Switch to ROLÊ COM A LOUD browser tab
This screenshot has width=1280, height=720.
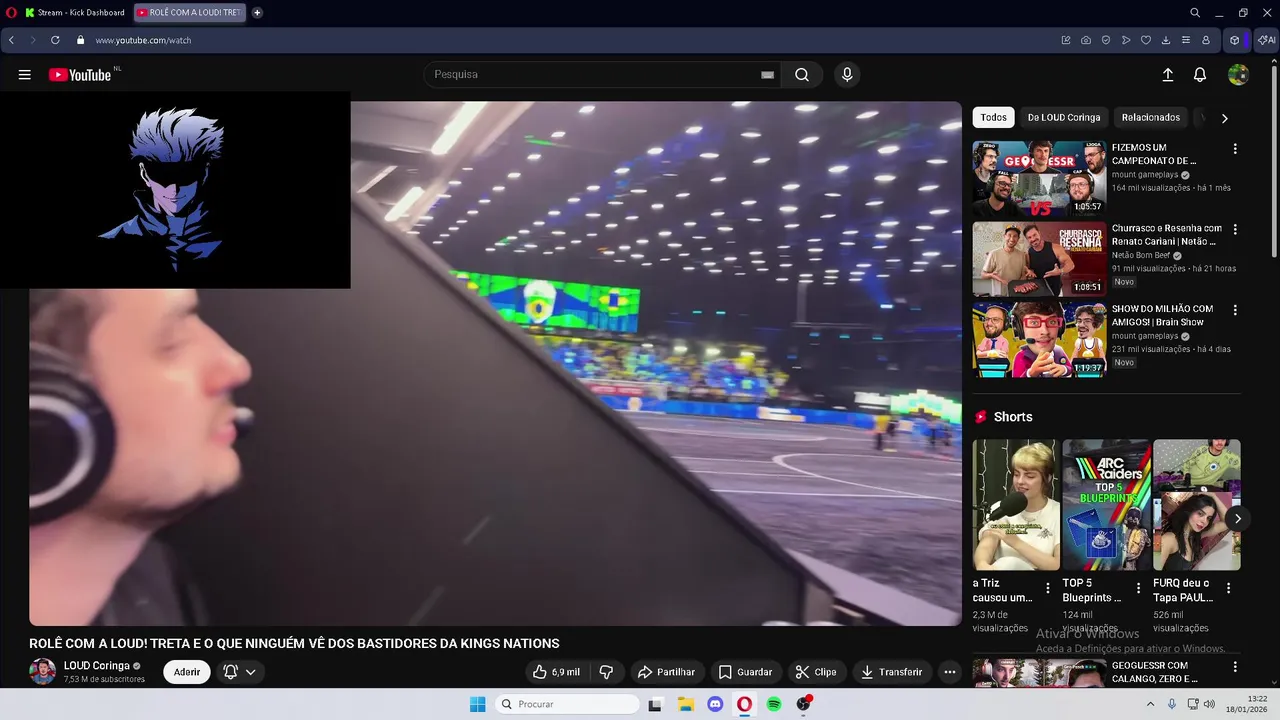(189, 13)
